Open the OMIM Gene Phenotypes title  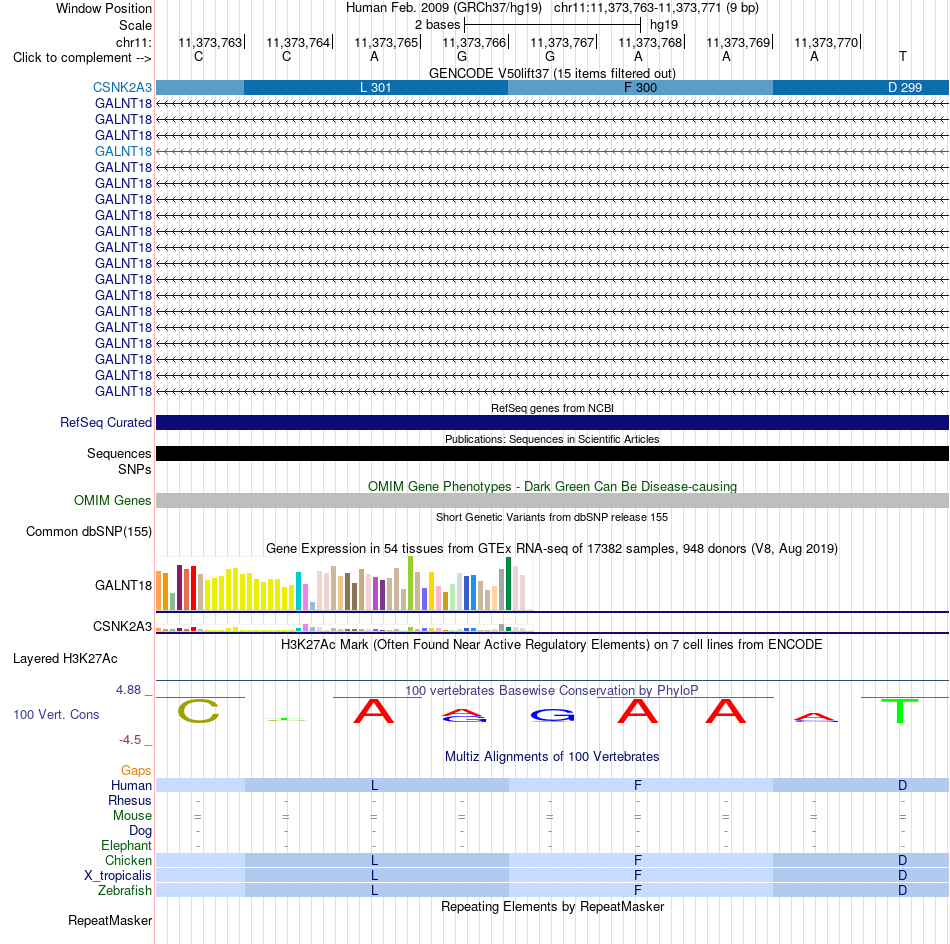pyautogui.click(x=552, y=487)
